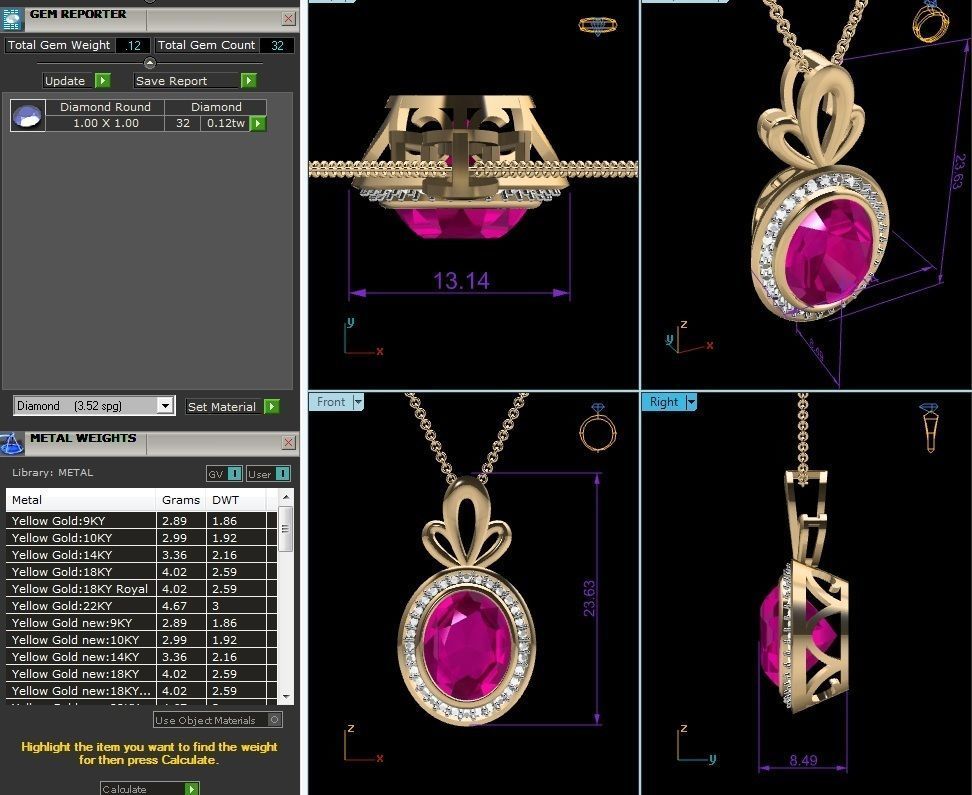The height and width of the screenshot is (795, 972).
Task: Select the Yellow Gold:18KY row
Action: [x=141, y=572]
